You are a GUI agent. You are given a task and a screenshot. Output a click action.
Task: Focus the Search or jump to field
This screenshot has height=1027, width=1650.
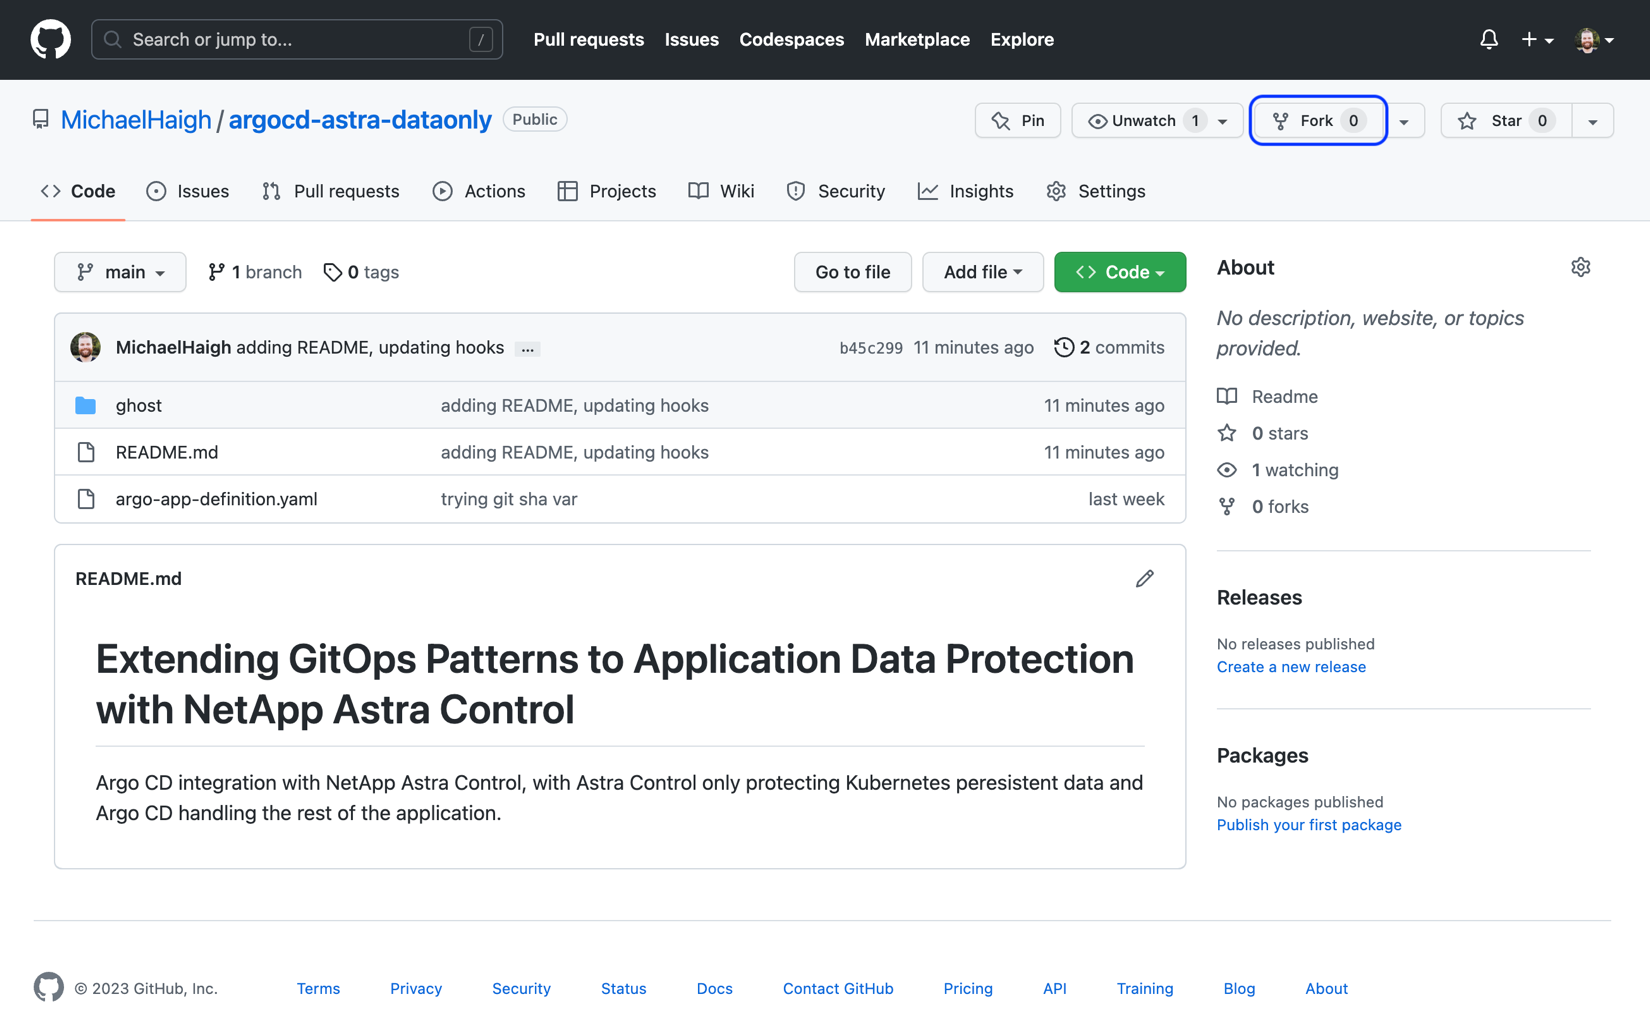pyautogui.click(x=297, y=39)
